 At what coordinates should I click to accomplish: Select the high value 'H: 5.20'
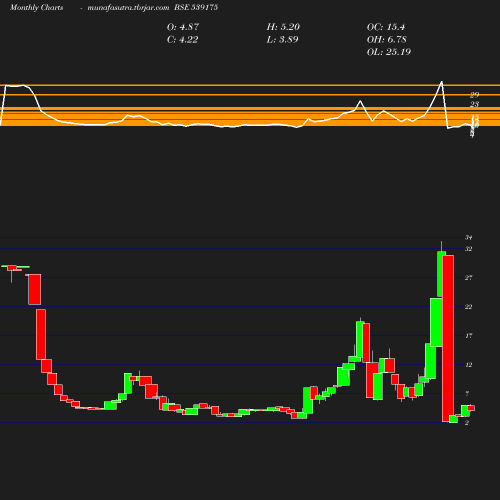point(283,27)
